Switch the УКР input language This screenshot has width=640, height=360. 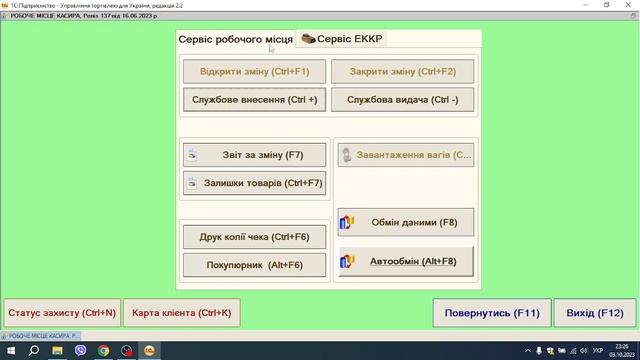click(598, 351)
